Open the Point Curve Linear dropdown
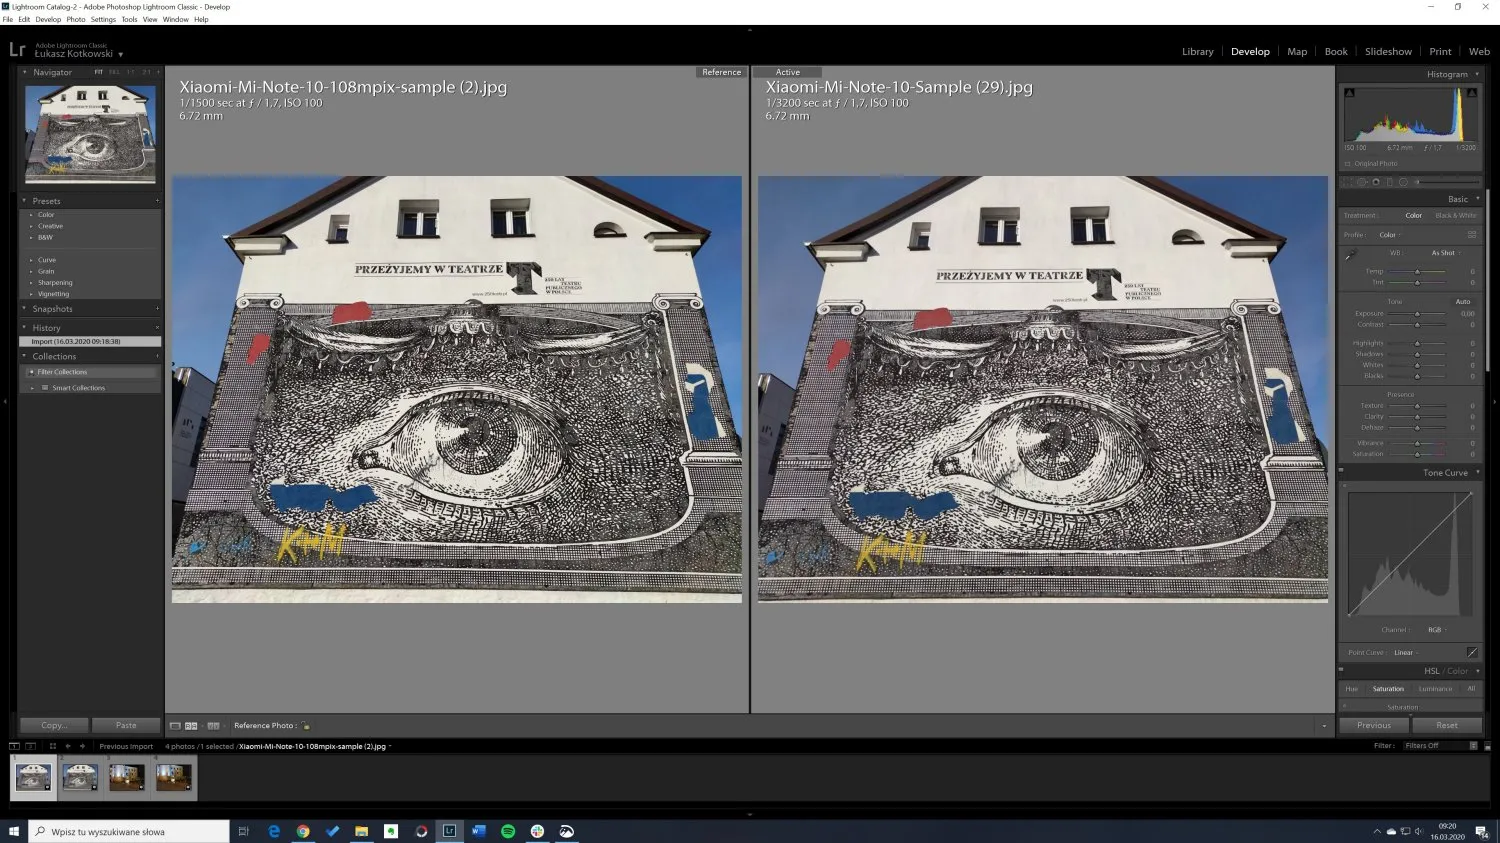 (1406, 653)
